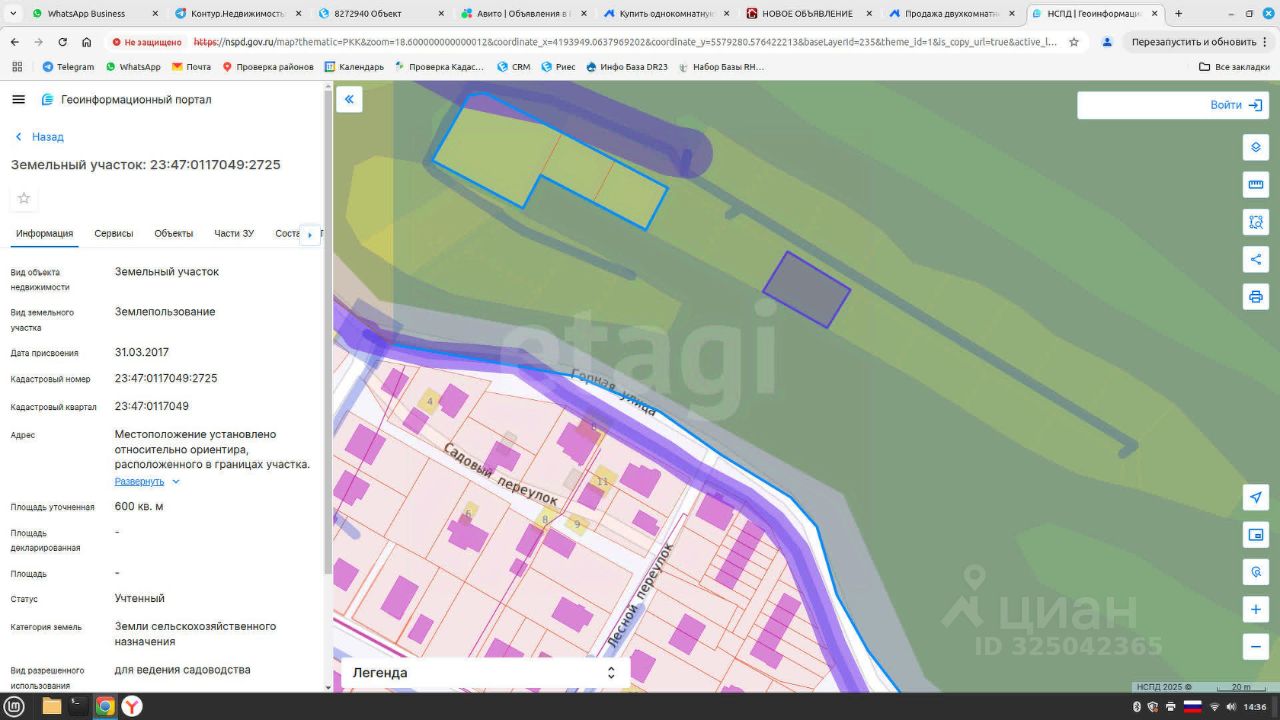Expand the full address with Развернуть

(x=147, y=481)
